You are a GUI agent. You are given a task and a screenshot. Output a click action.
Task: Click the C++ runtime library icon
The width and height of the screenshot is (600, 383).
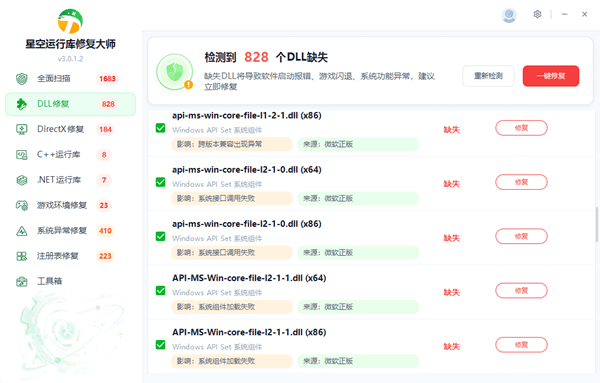[22, 155]
